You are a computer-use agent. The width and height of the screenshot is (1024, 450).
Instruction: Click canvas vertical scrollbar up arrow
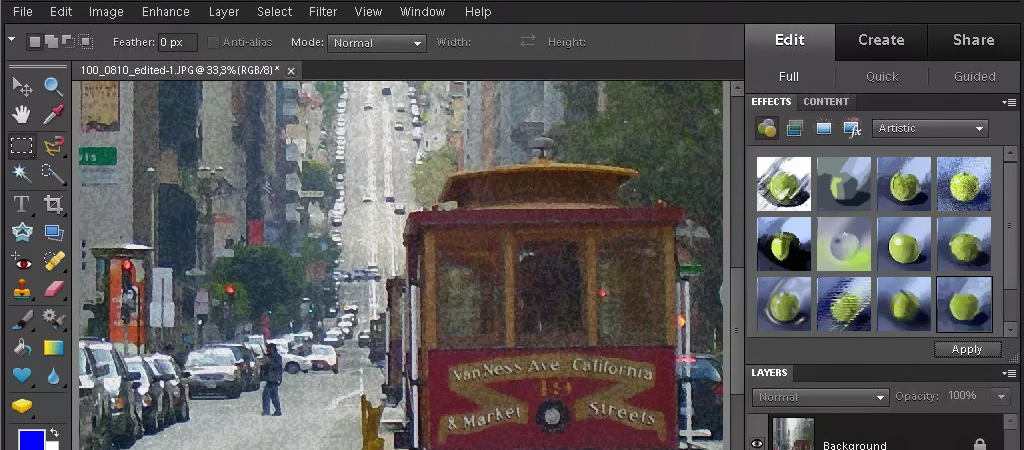(x=736, y=88)
